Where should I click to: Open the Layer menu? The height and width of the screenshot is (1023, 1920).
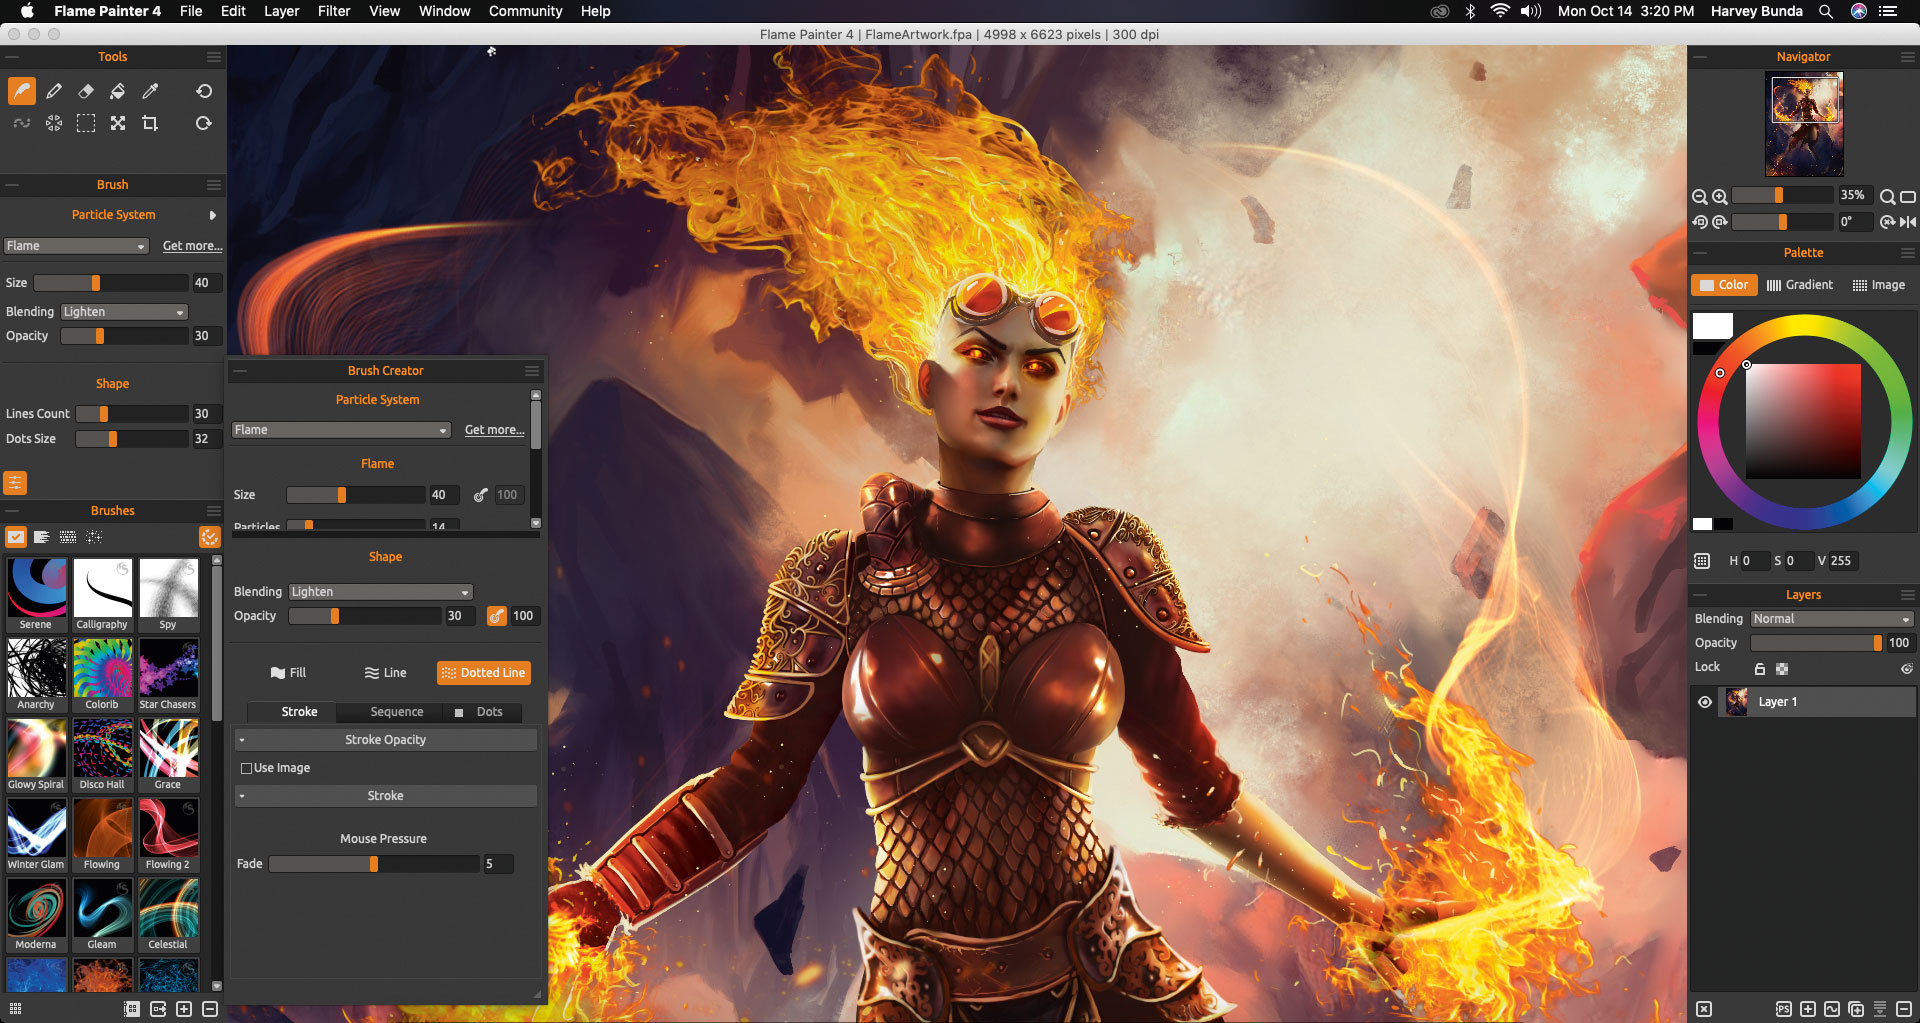(x=281, y=11)
